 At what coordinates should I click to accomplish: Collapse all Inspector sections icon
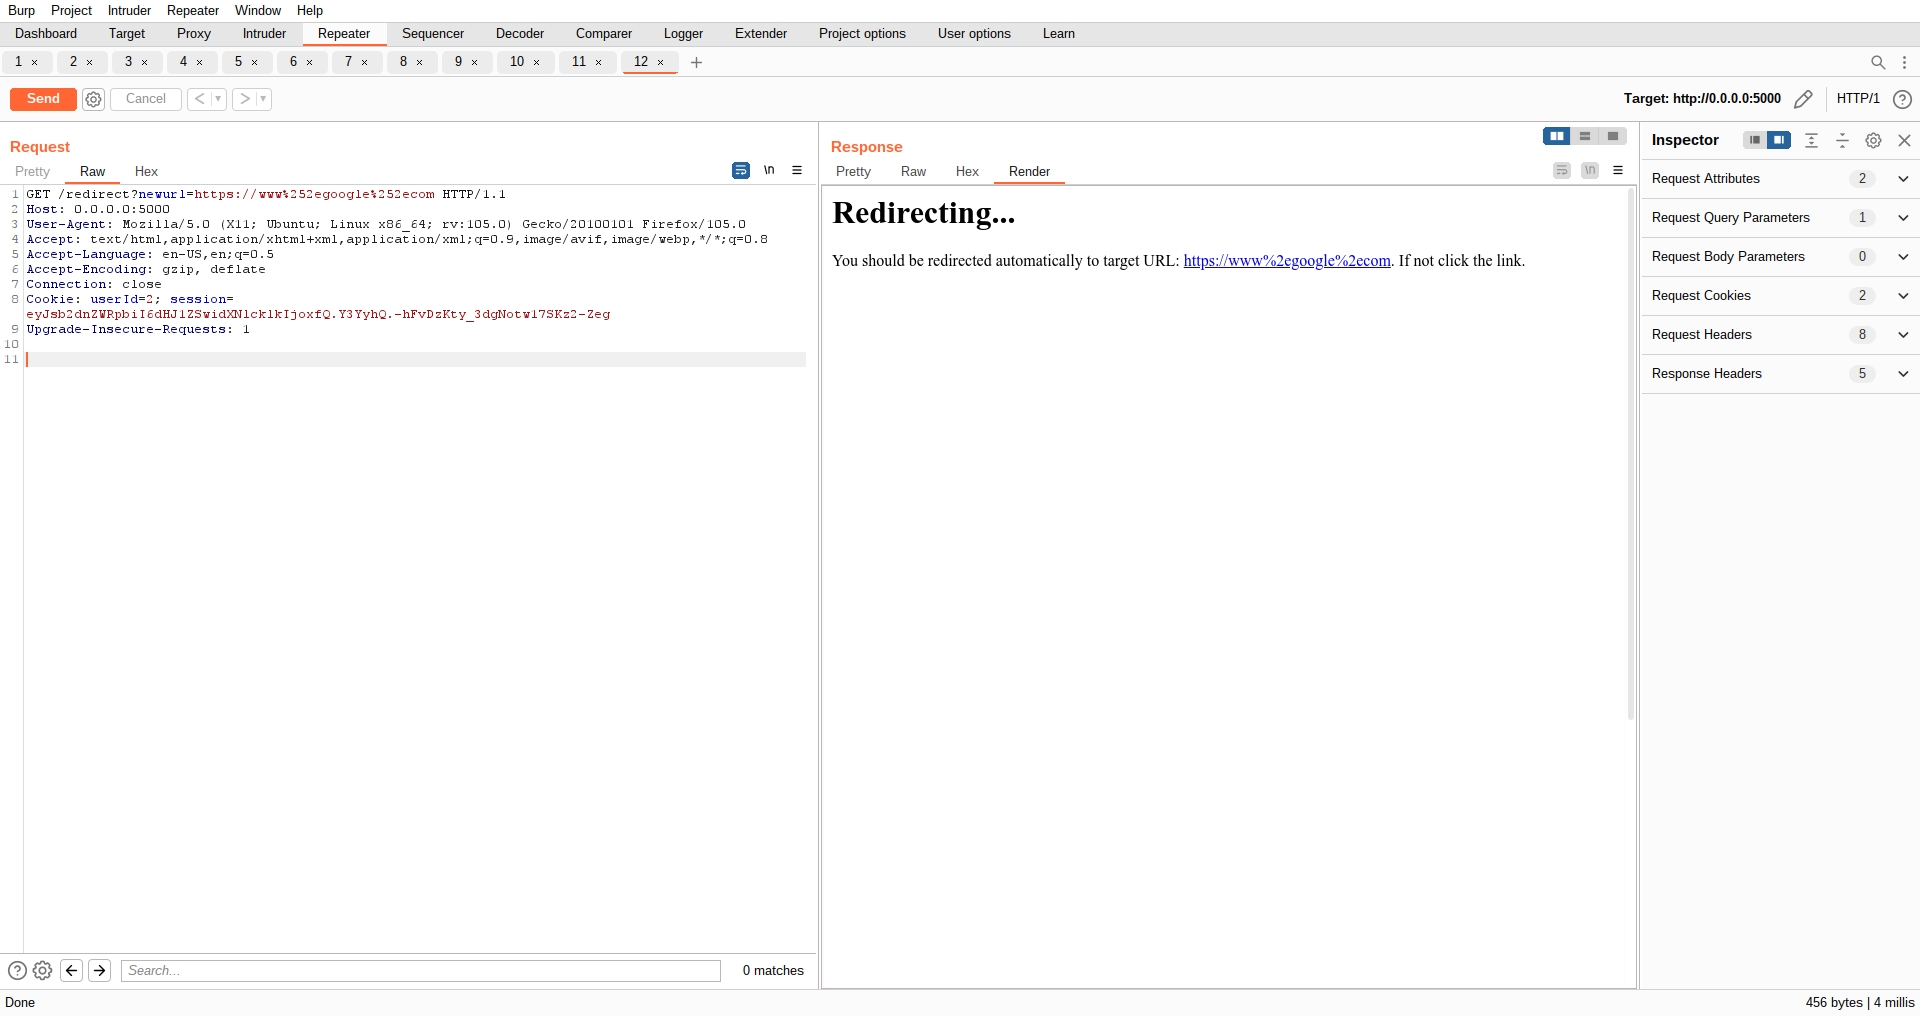point(1842,141)
